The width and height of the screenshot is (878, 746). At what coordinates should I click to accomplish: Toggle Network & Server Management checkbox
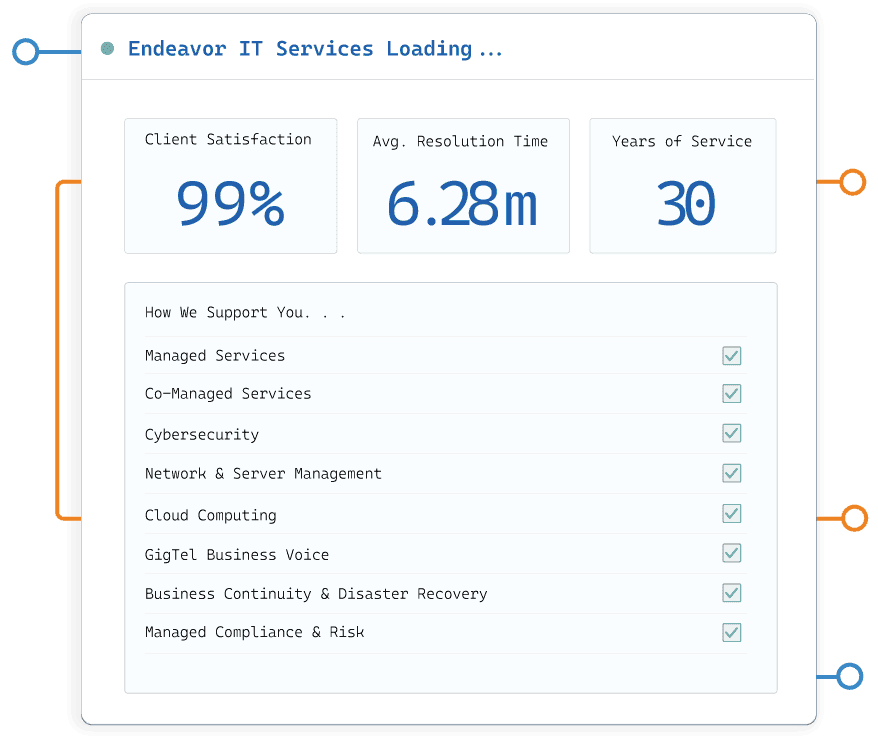click(x=731, y=473)
